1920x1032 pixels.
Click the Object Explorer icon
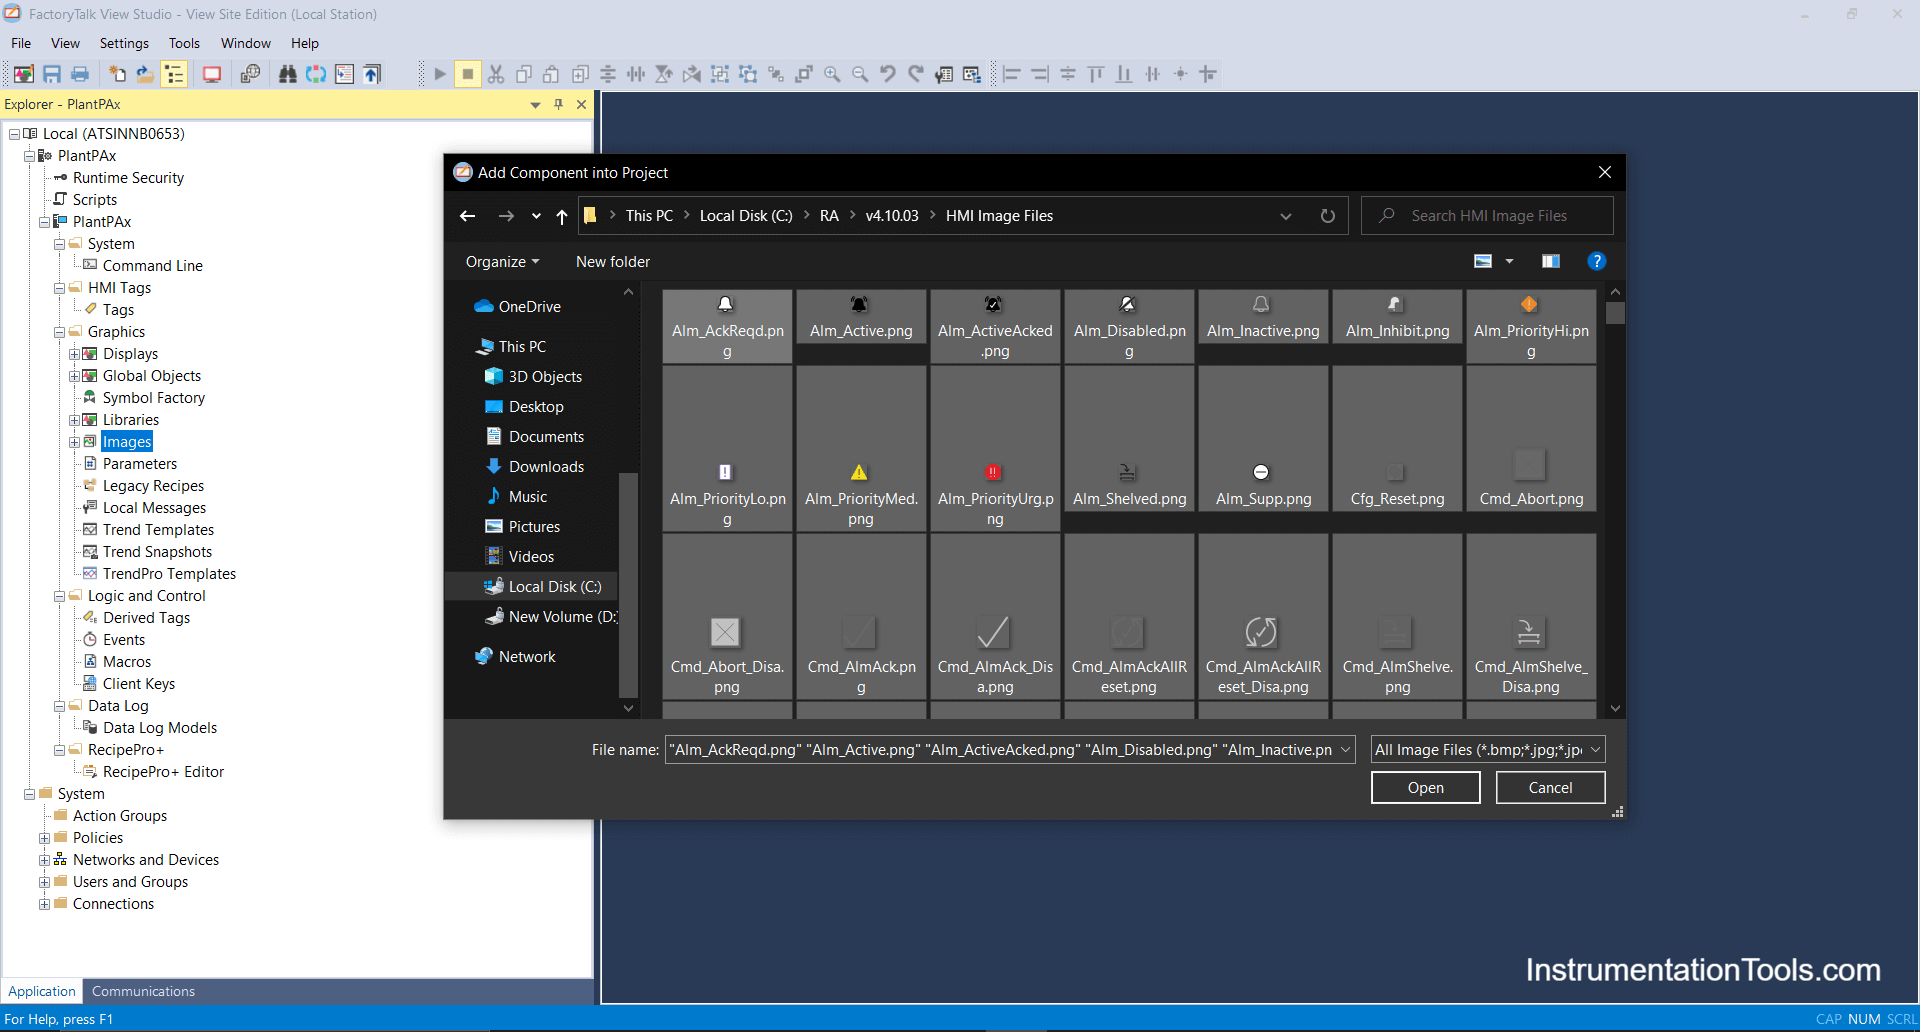(972, 74)
